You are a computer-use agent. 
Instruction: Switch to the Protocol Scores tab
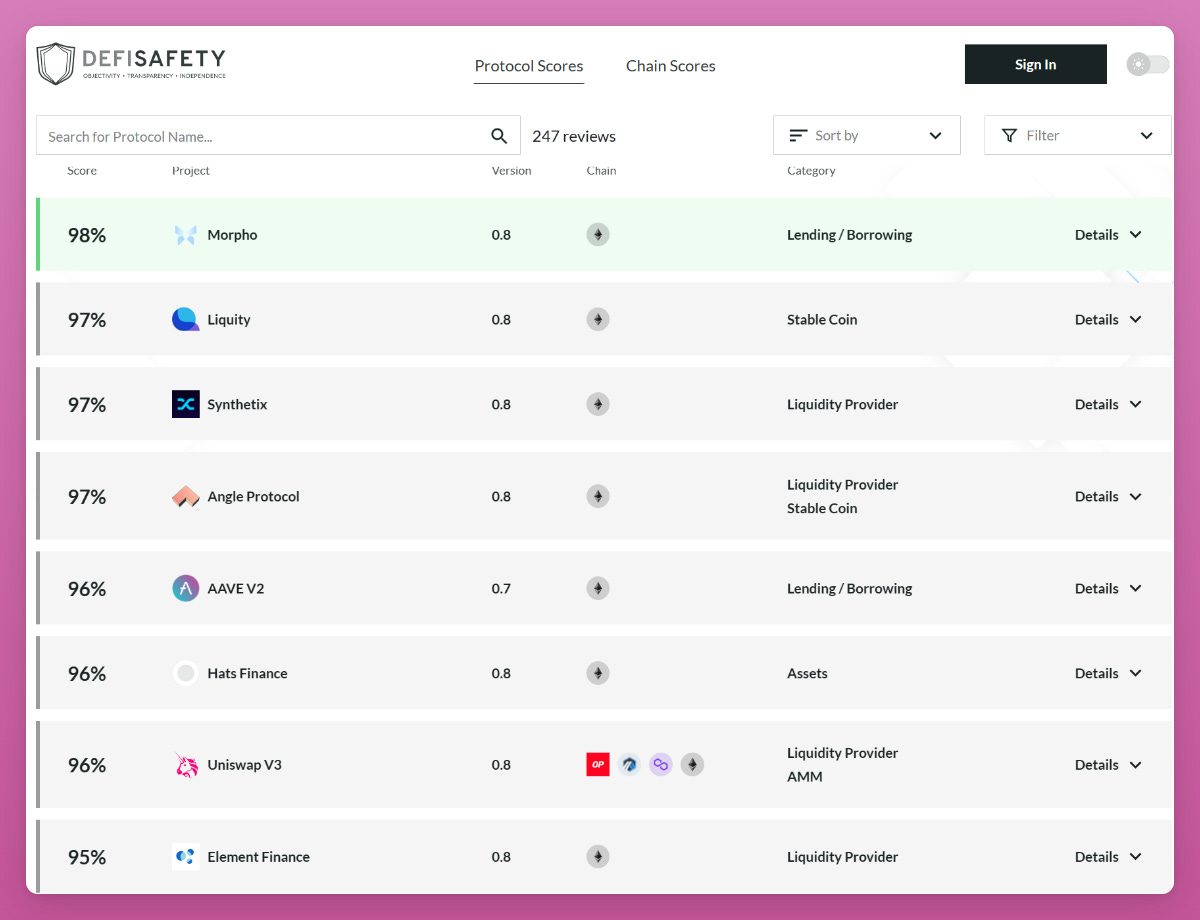point(529,66)
